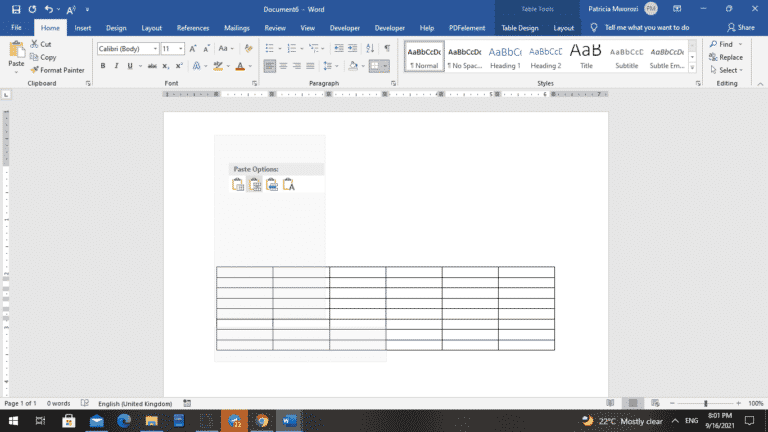Click the first cell of the table
The image size is (768, 432).
pos(245,272)
